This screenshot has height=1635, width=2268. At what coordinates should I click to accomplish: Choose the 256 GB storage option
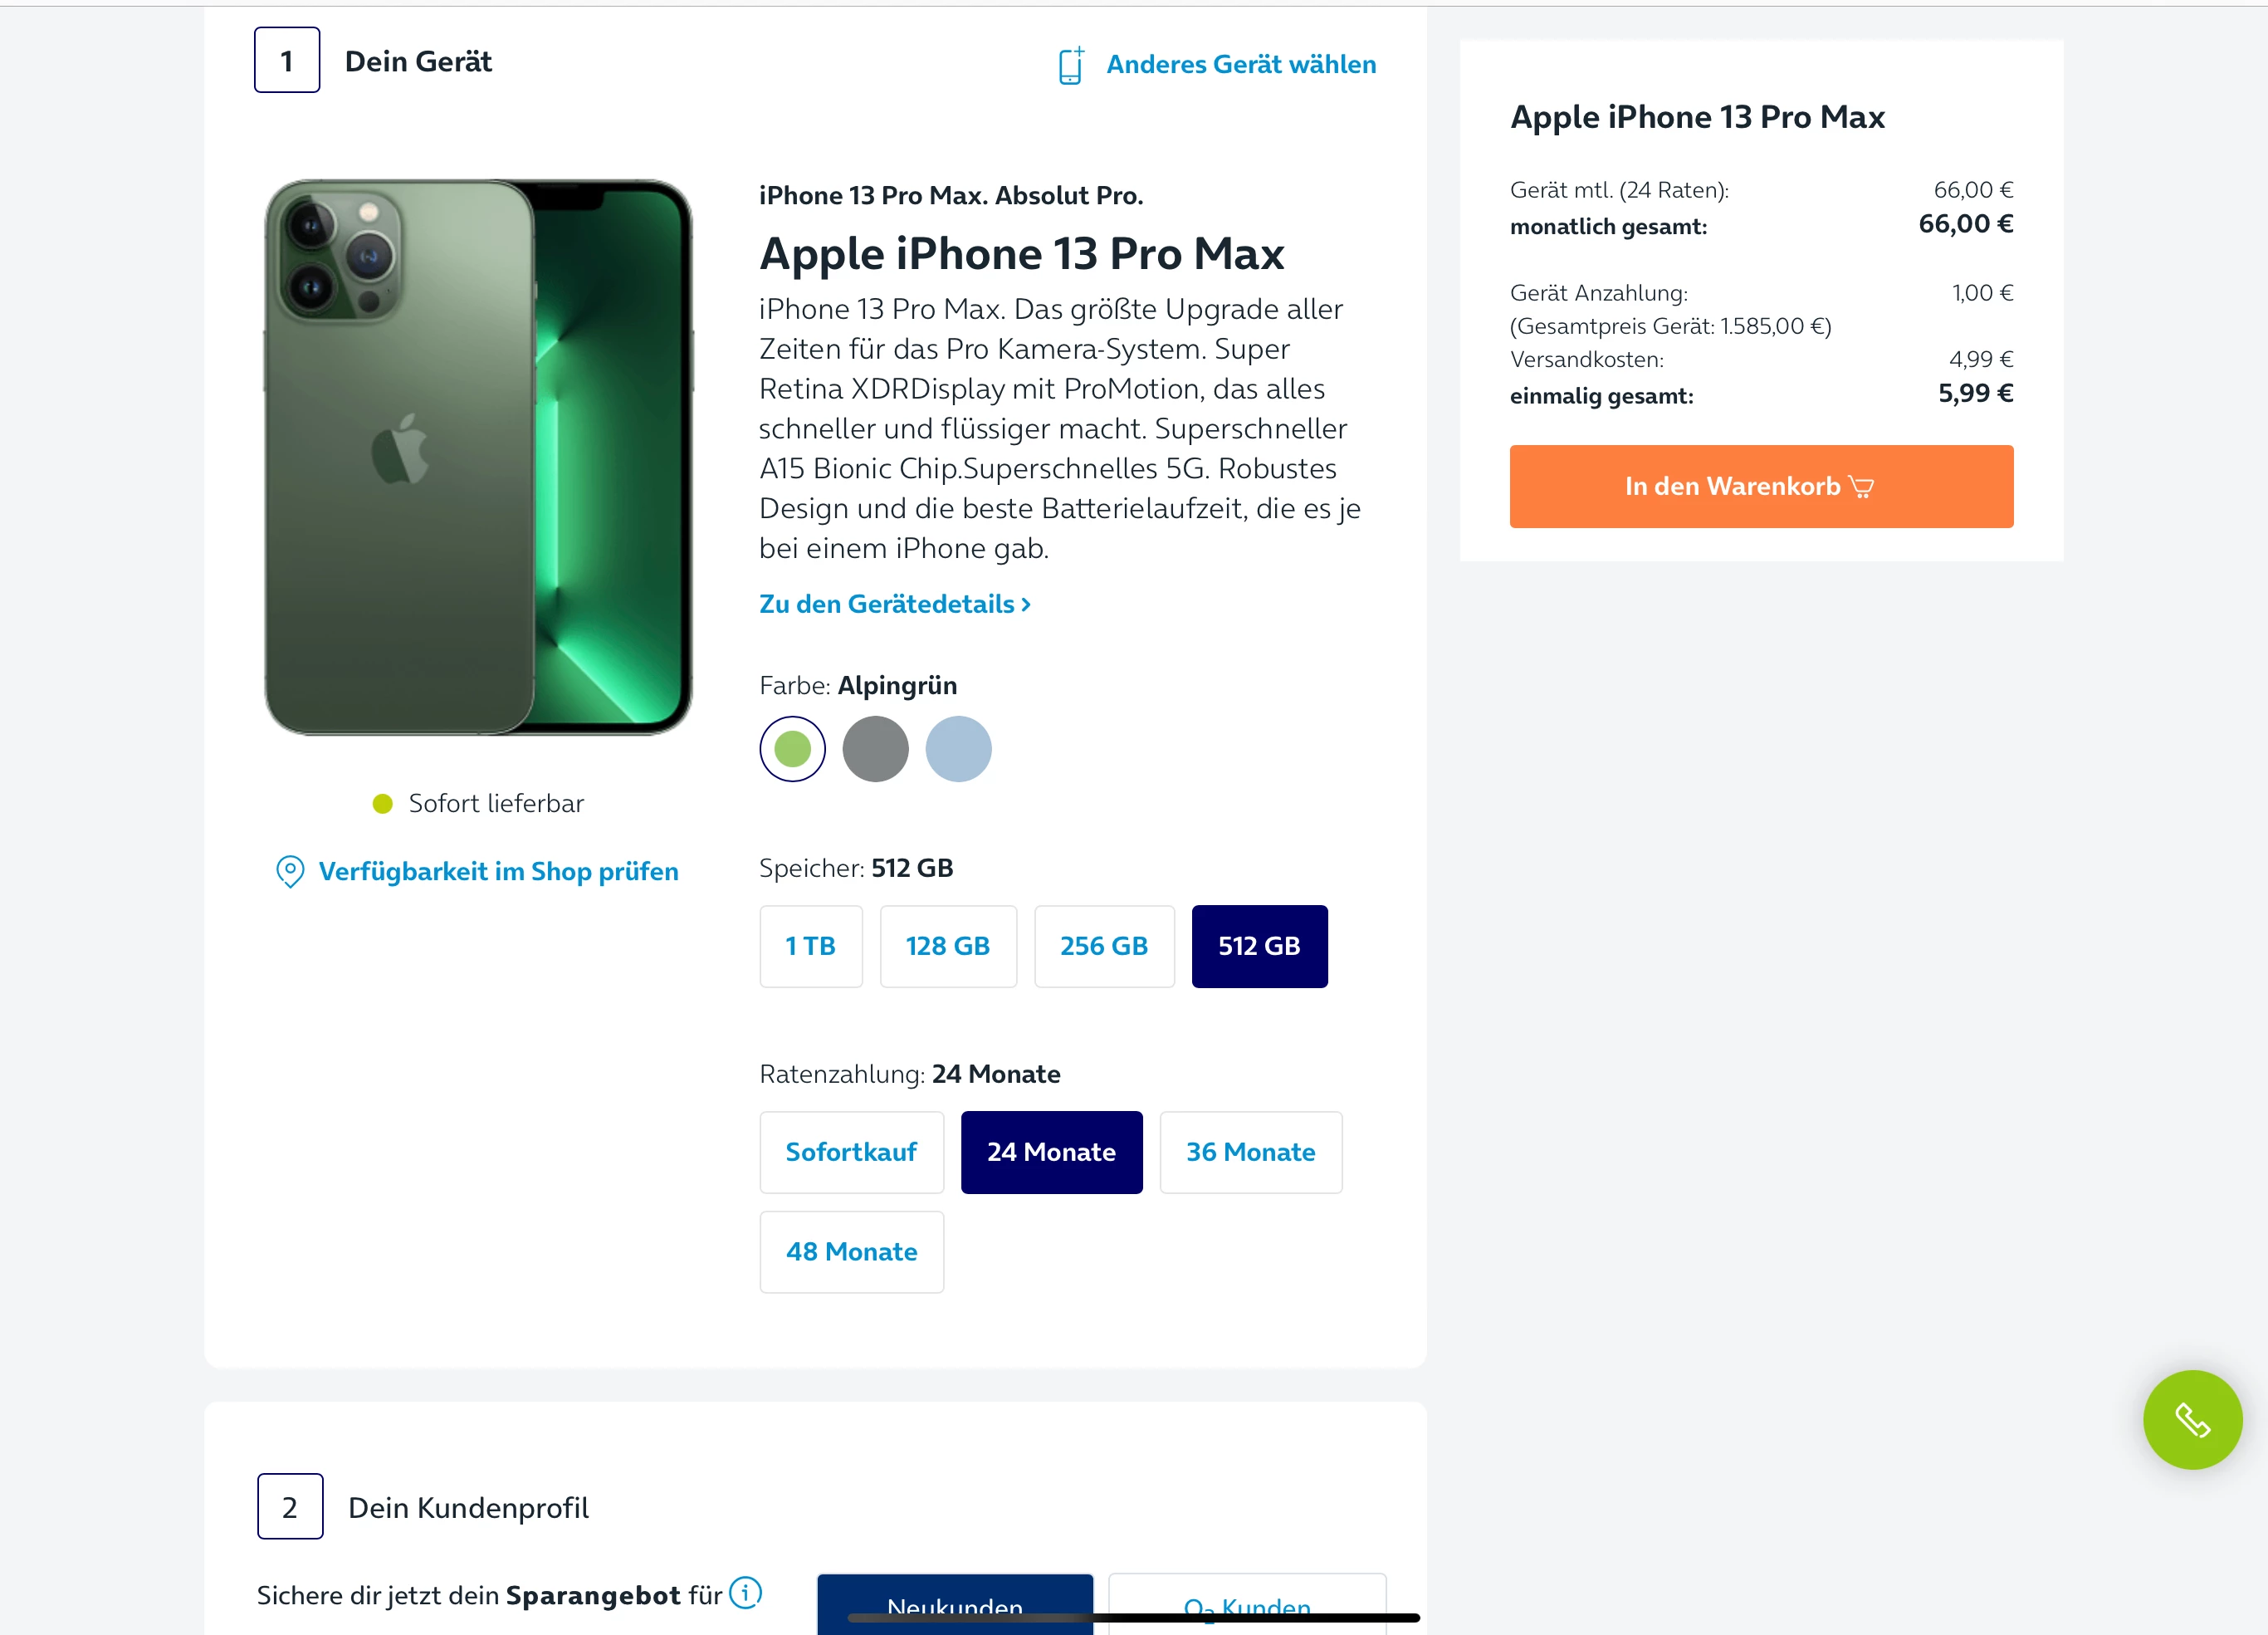[x=1103, y=946]
